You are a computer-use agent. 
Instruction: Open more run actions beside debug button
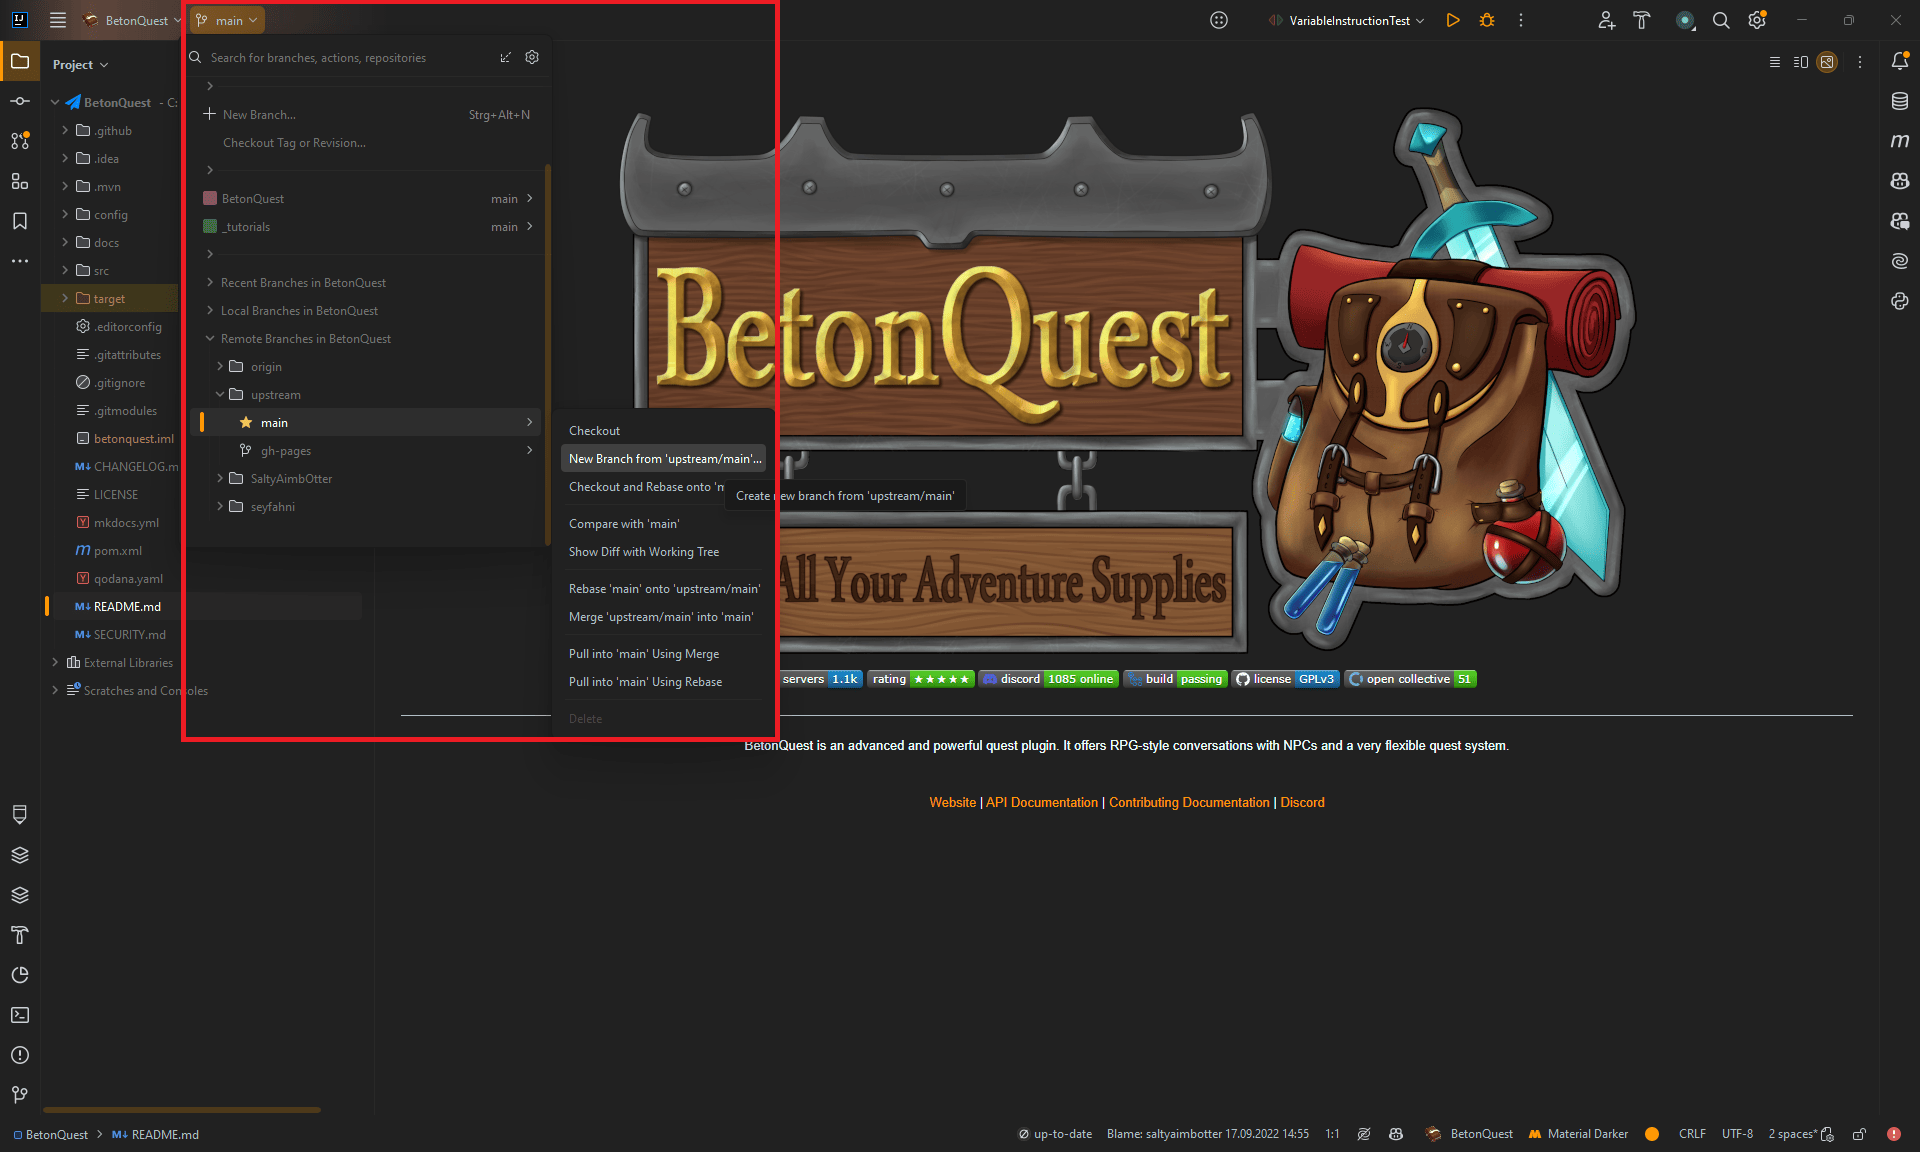pyautogui.click(x=1521, y=20)
